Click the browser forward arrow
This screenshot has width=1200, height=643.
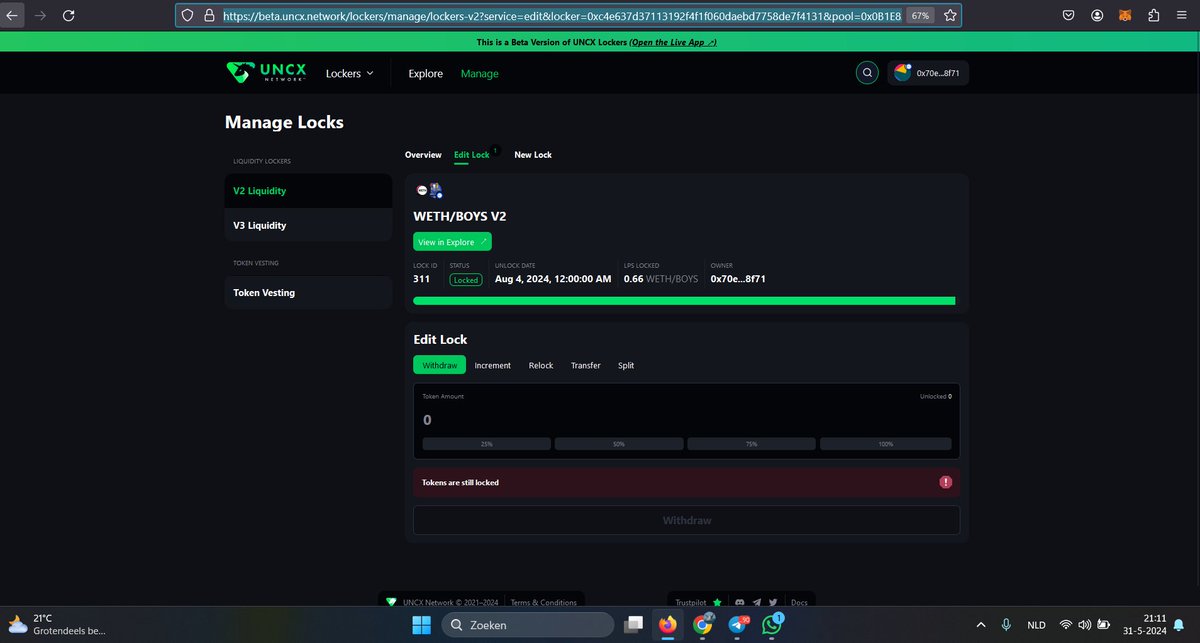[40, 16]
